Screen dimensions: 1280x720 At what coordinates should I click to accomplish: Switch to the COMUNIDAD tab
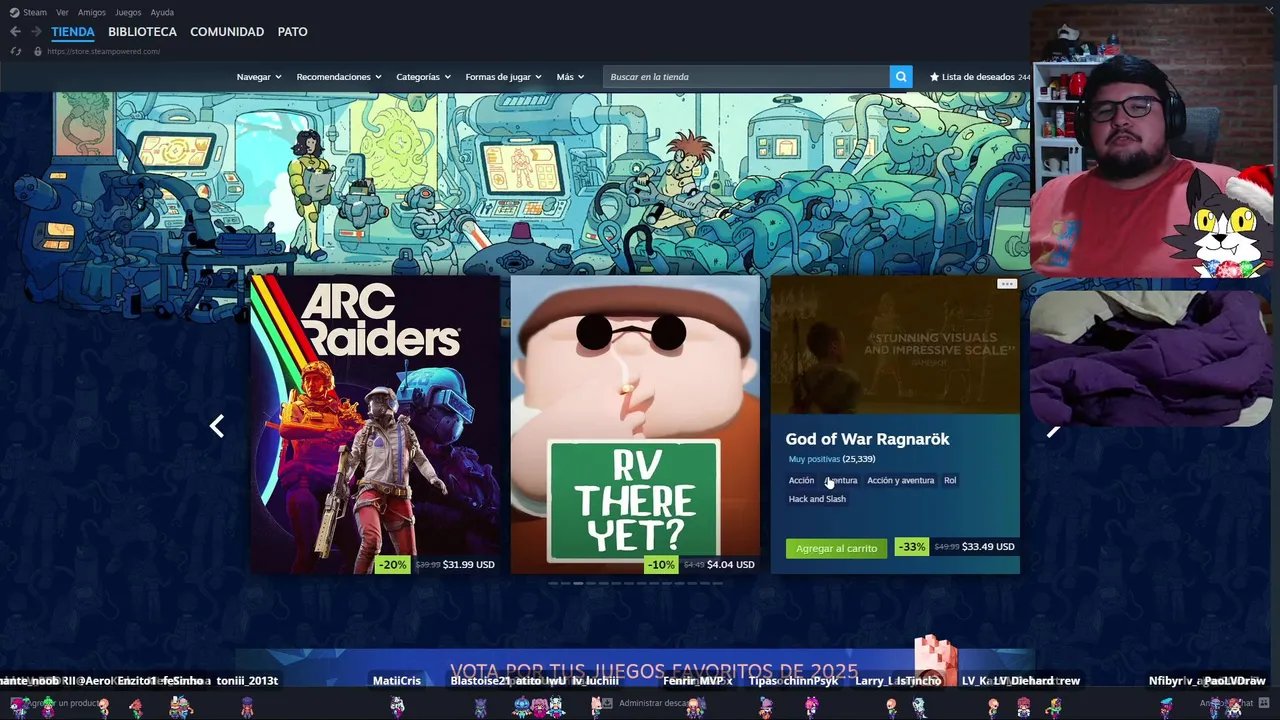tap(227, 32)
